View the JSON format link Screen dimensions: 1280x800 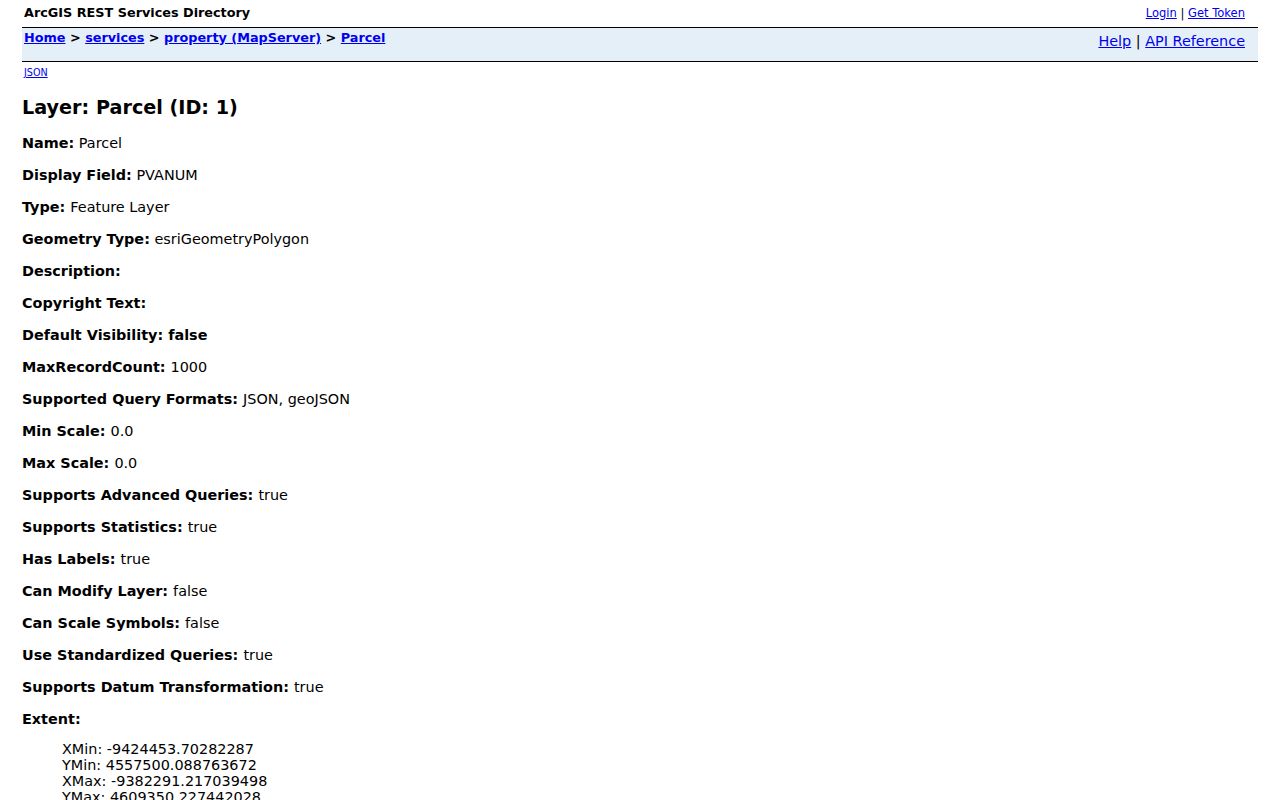35,72
